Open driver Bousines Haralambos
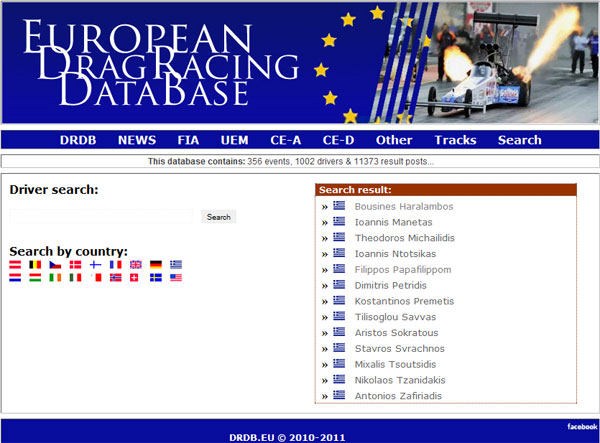 [404, 207]
